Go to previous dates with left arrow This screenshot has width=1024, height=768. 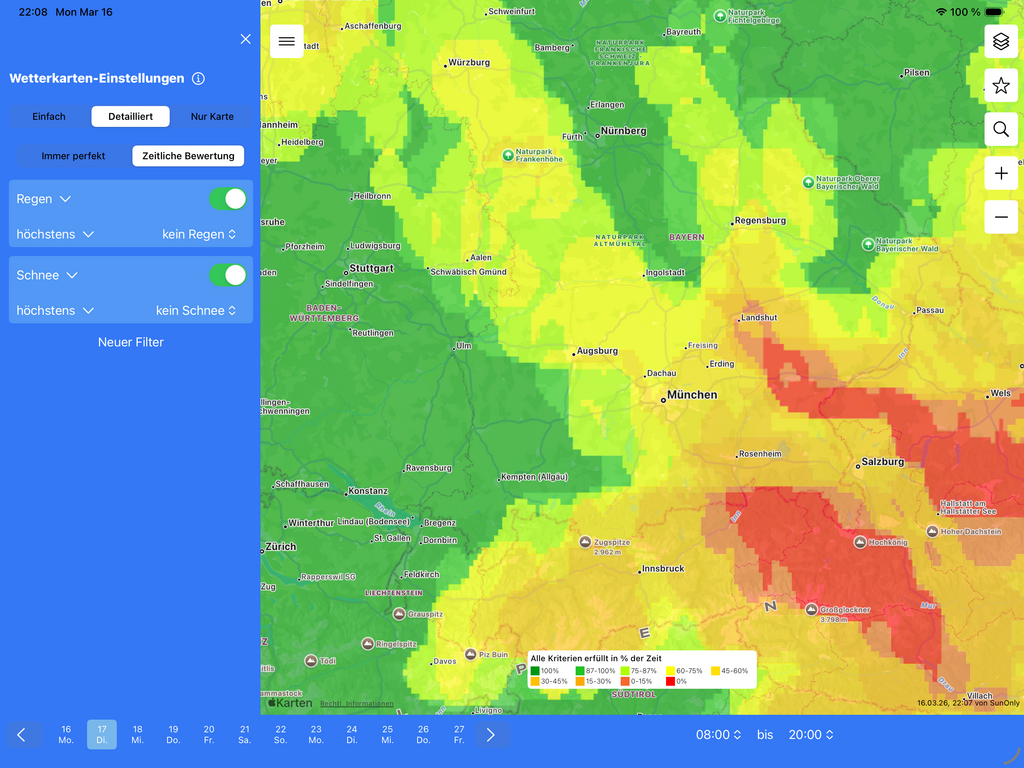[x=21, y=735]
